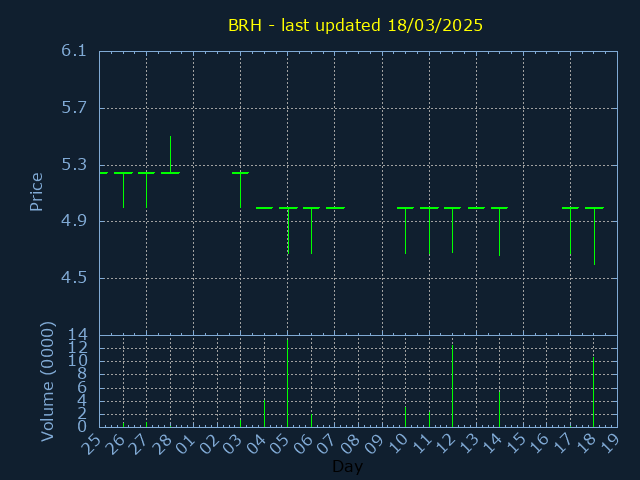Click the Volume (0000) axis label
The width and height of the screenshot is (640, 480).
click(x=48, y=382)
